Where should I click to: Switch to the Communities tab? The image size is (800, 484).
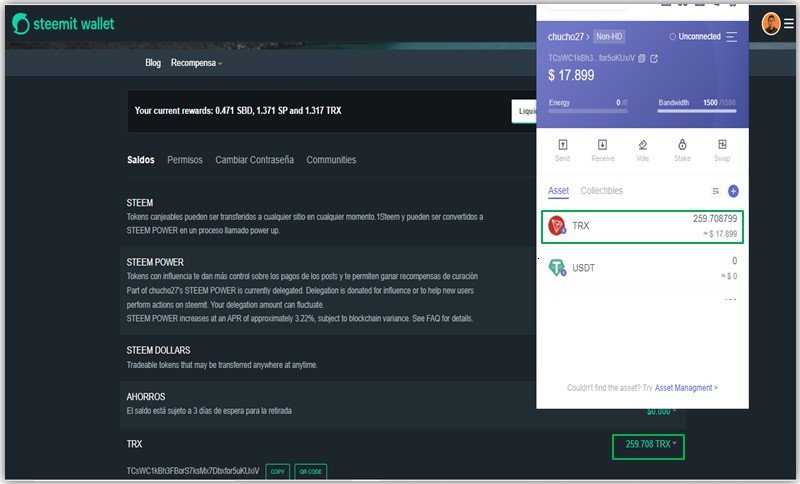[x=331, y=160]
